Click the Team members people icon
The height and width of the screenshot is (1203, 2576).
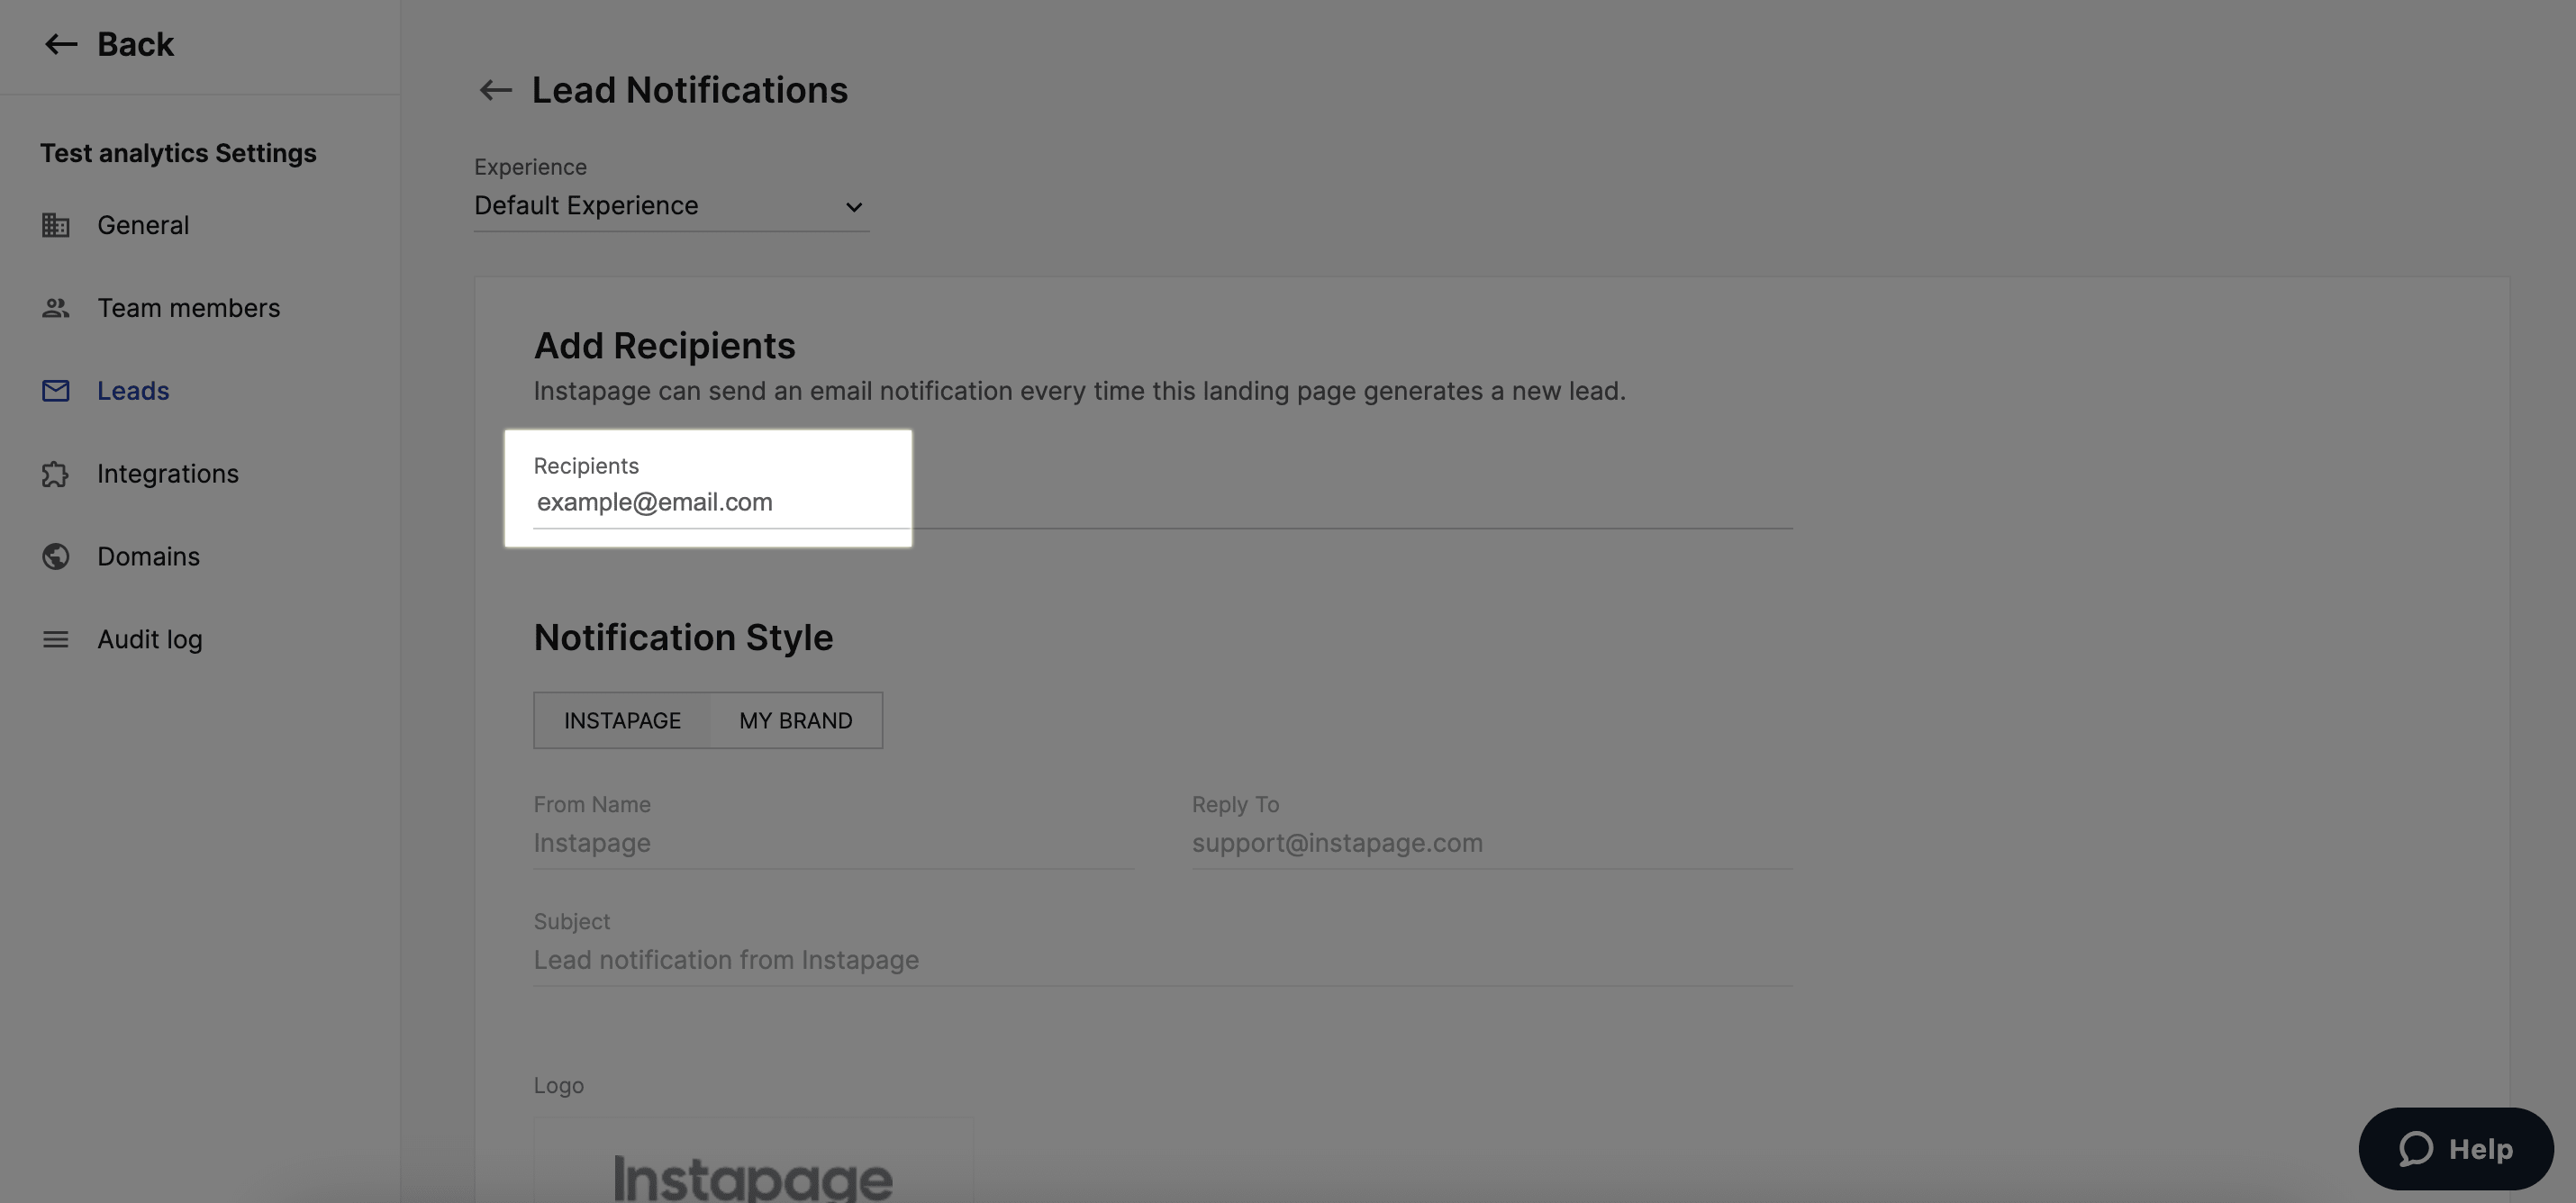coord(56,308)
